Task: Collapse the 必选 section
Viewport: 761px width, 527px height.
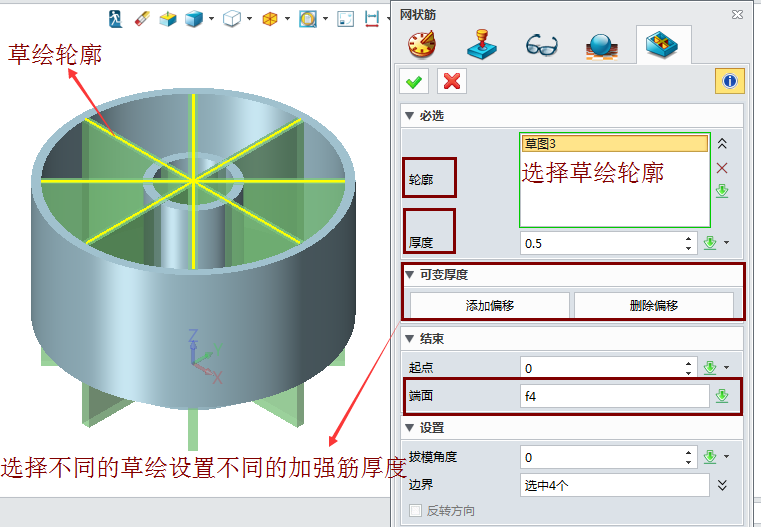Action: (409, 116)
